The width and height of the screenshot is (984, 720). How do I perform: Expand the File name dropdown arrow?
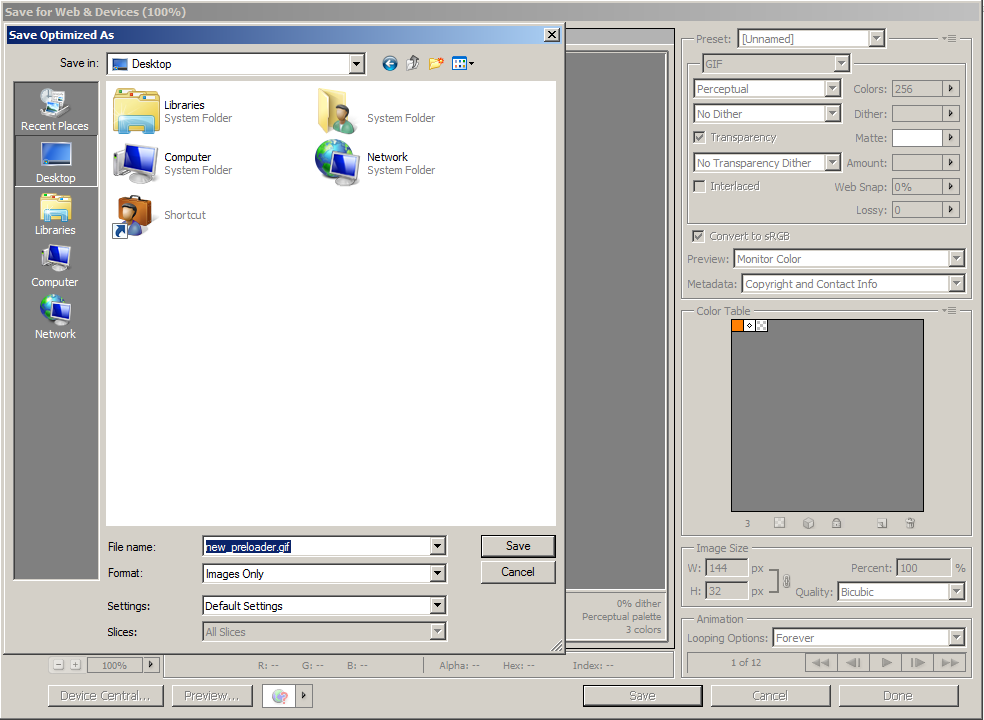[438, 546]
